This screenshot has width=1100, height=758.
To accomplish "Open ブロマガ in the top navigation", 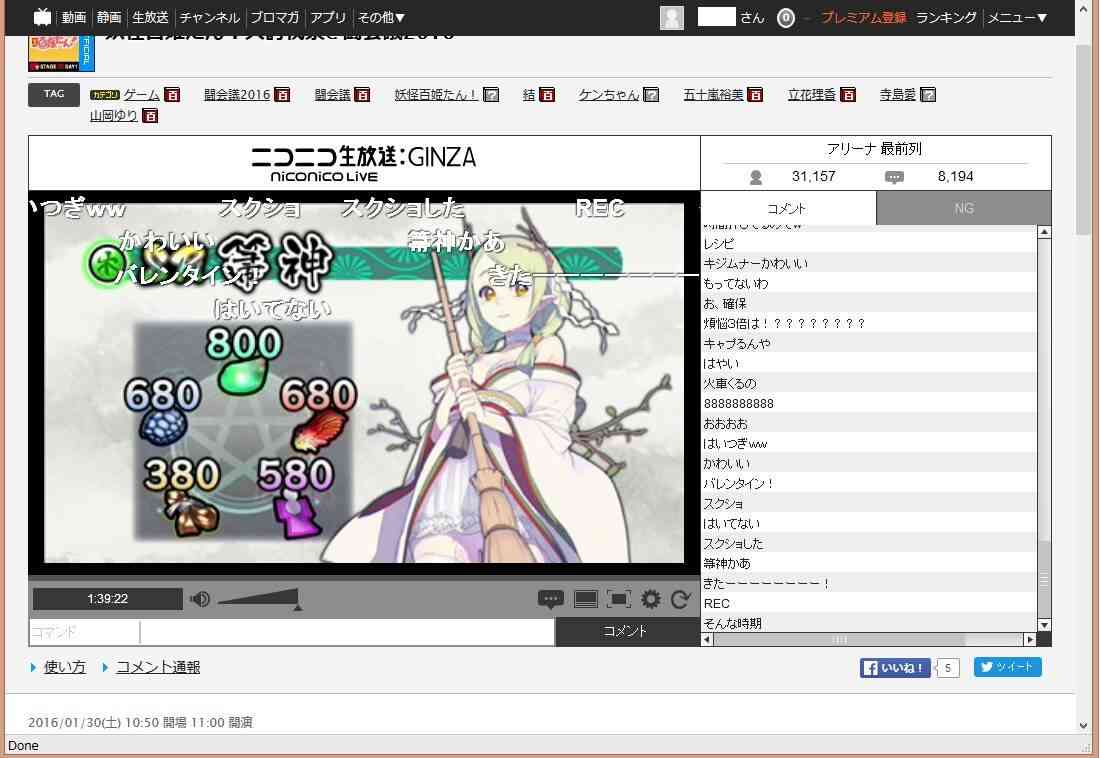I will click(x=274, y=17).
